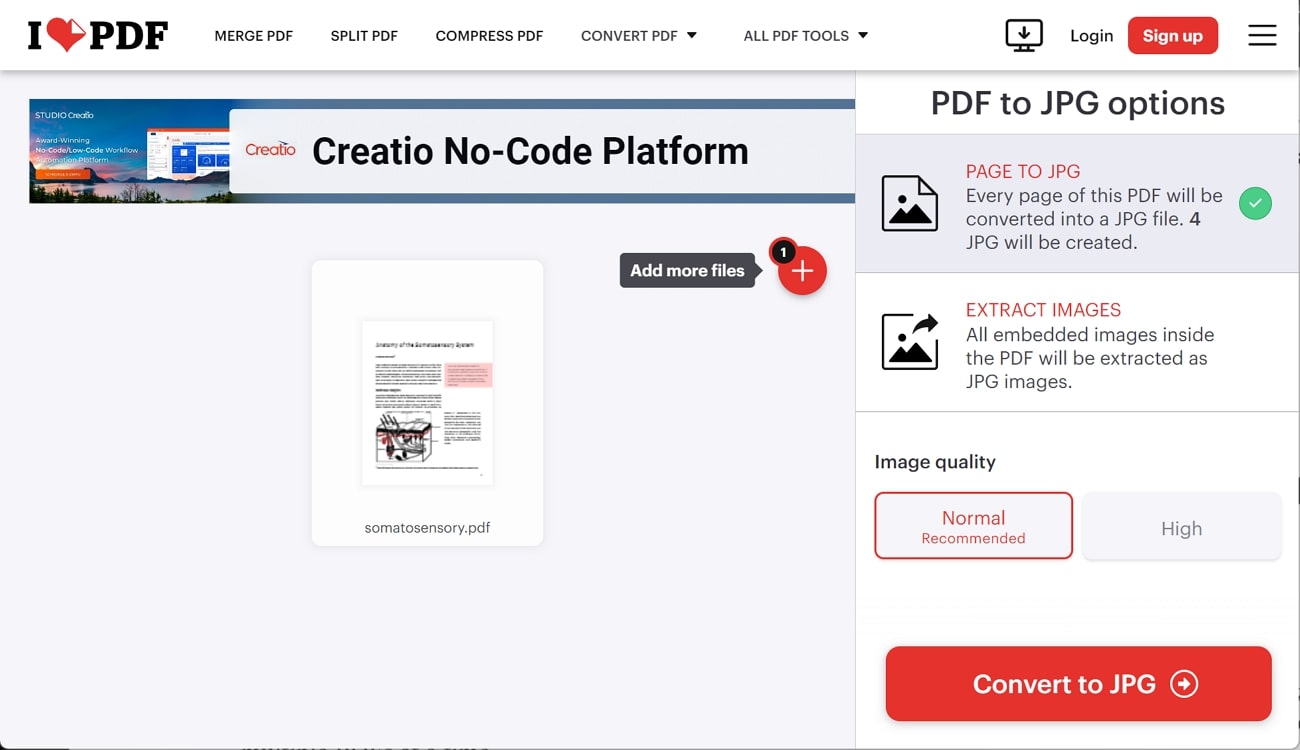1300x750 pixels.
Task: Click the Sign up button
Action: [x=1172, y=36]
